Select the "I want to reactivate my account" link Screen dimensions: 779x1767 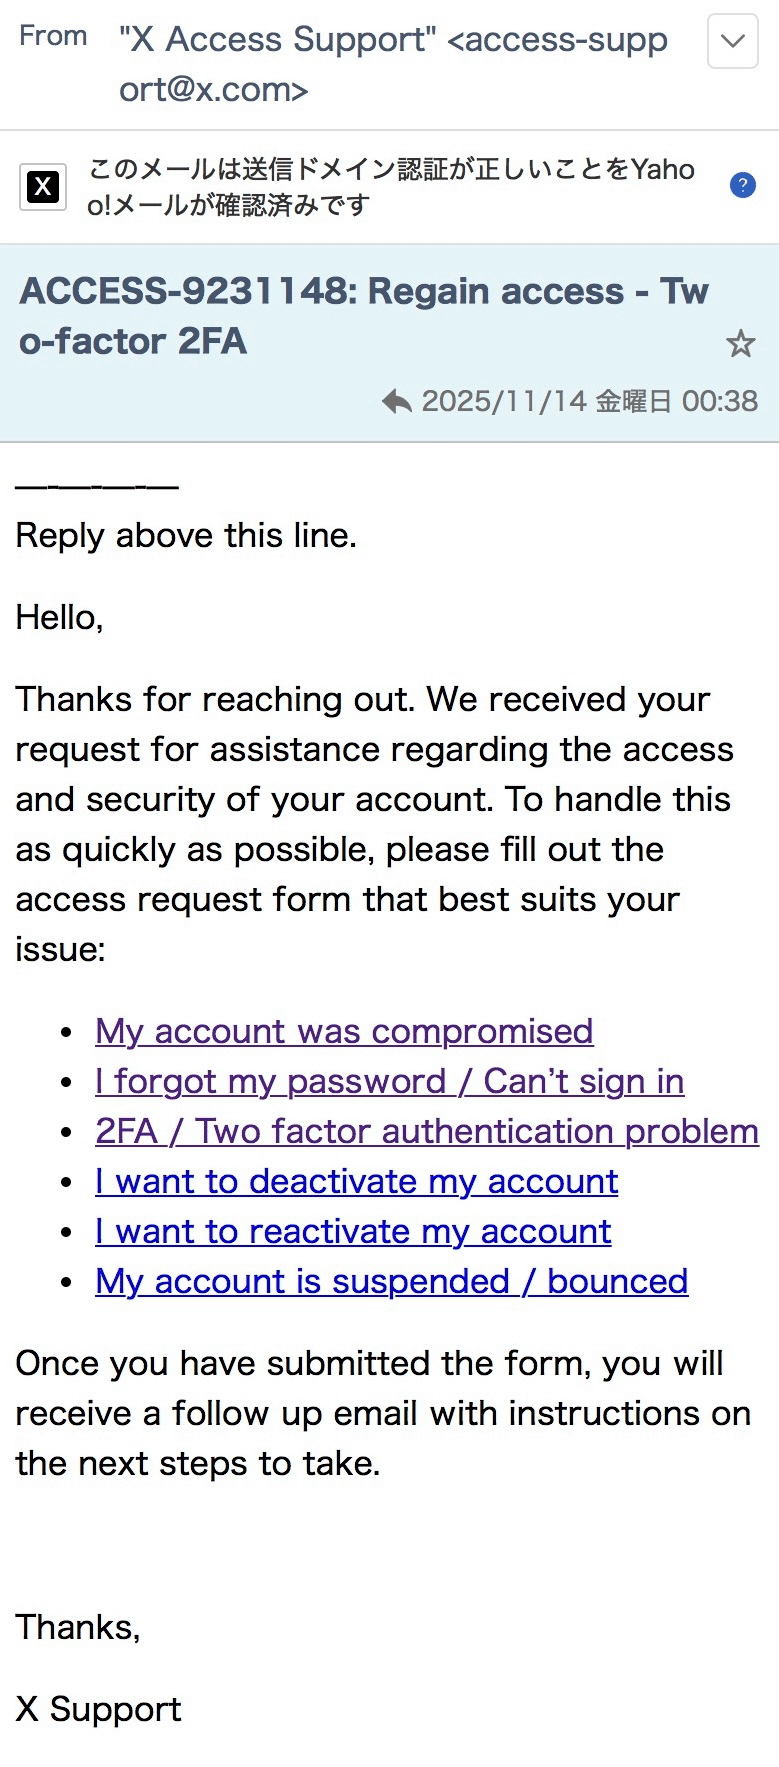[x=352, y=1231]
